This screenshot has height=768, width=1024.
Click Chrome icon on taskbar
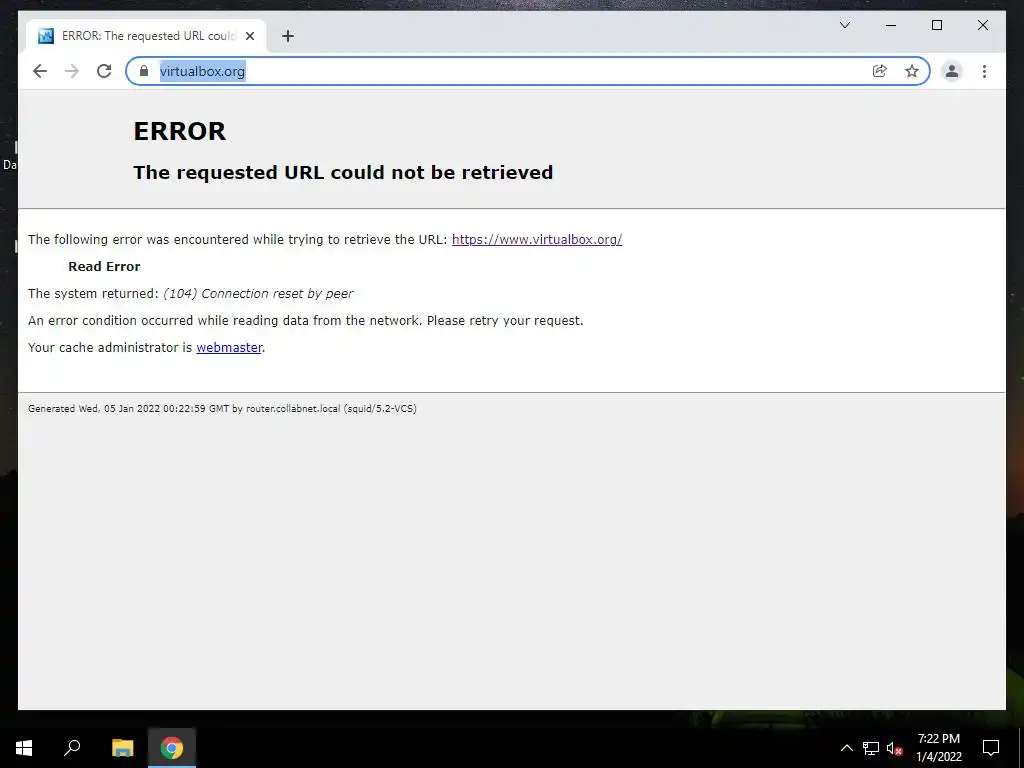[x=172, y=748]
